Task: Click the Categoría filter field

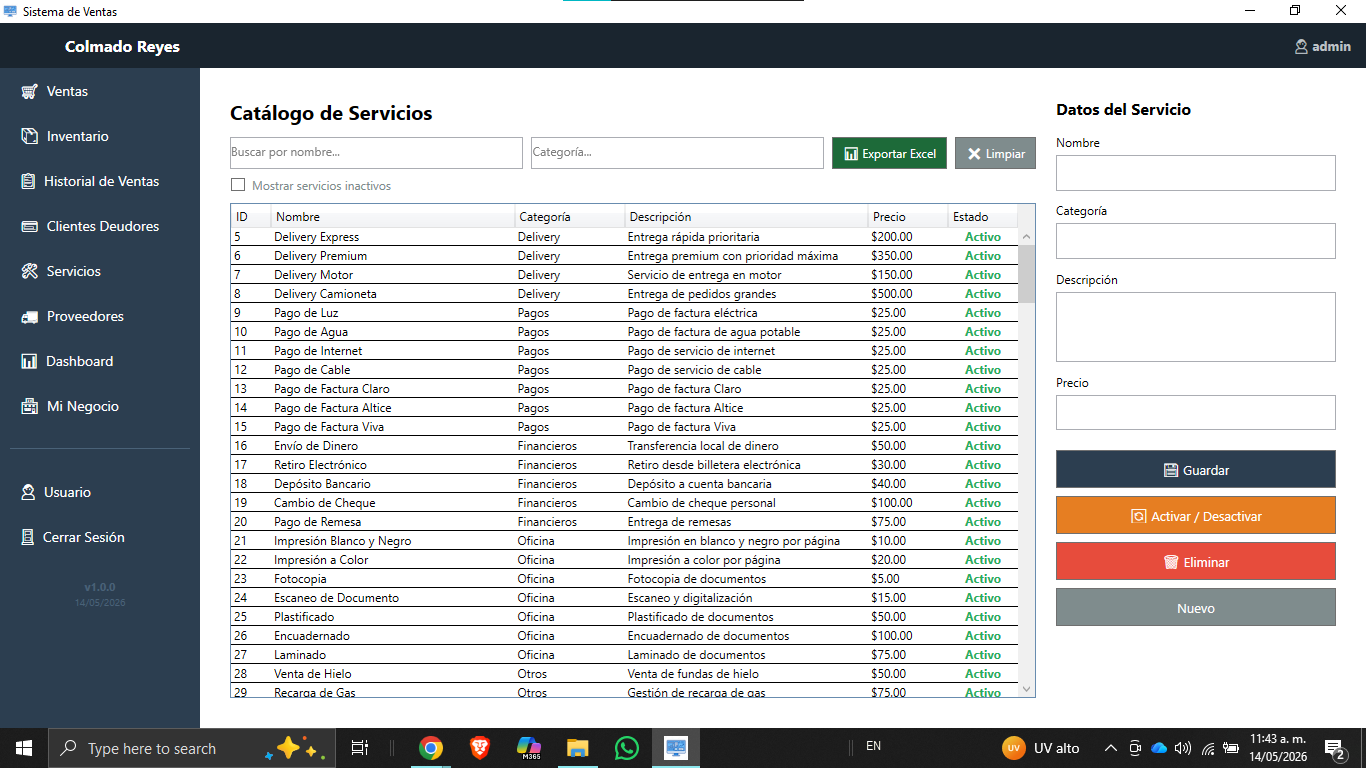Action: coord(677,153)
